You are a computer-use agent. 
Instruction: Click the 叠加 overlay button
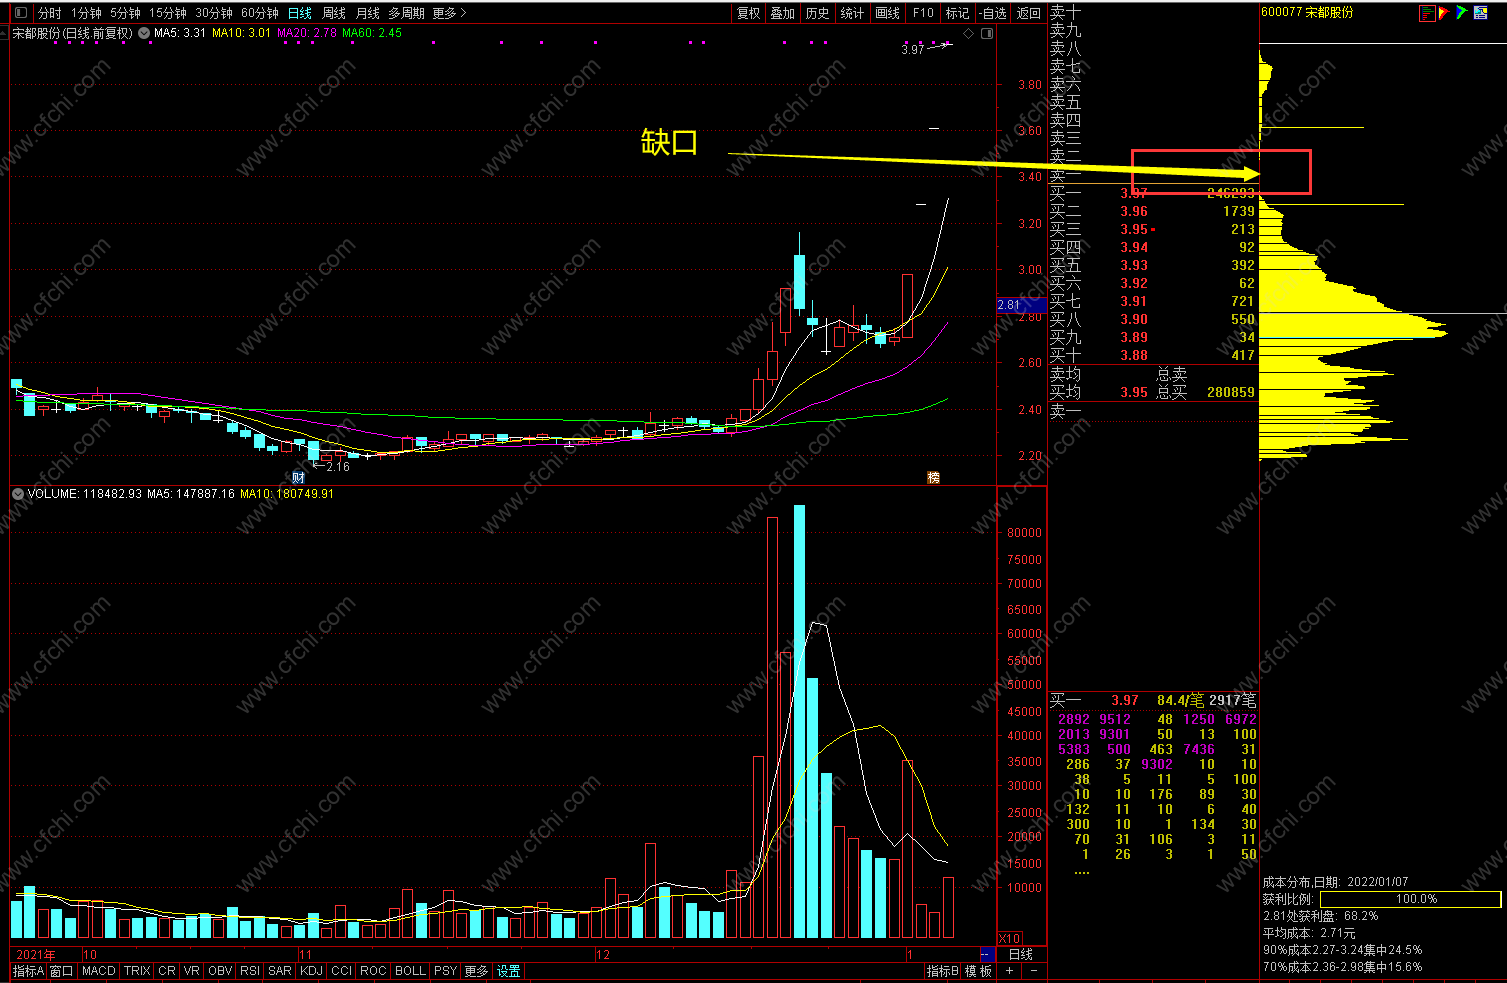pos(783,13)
